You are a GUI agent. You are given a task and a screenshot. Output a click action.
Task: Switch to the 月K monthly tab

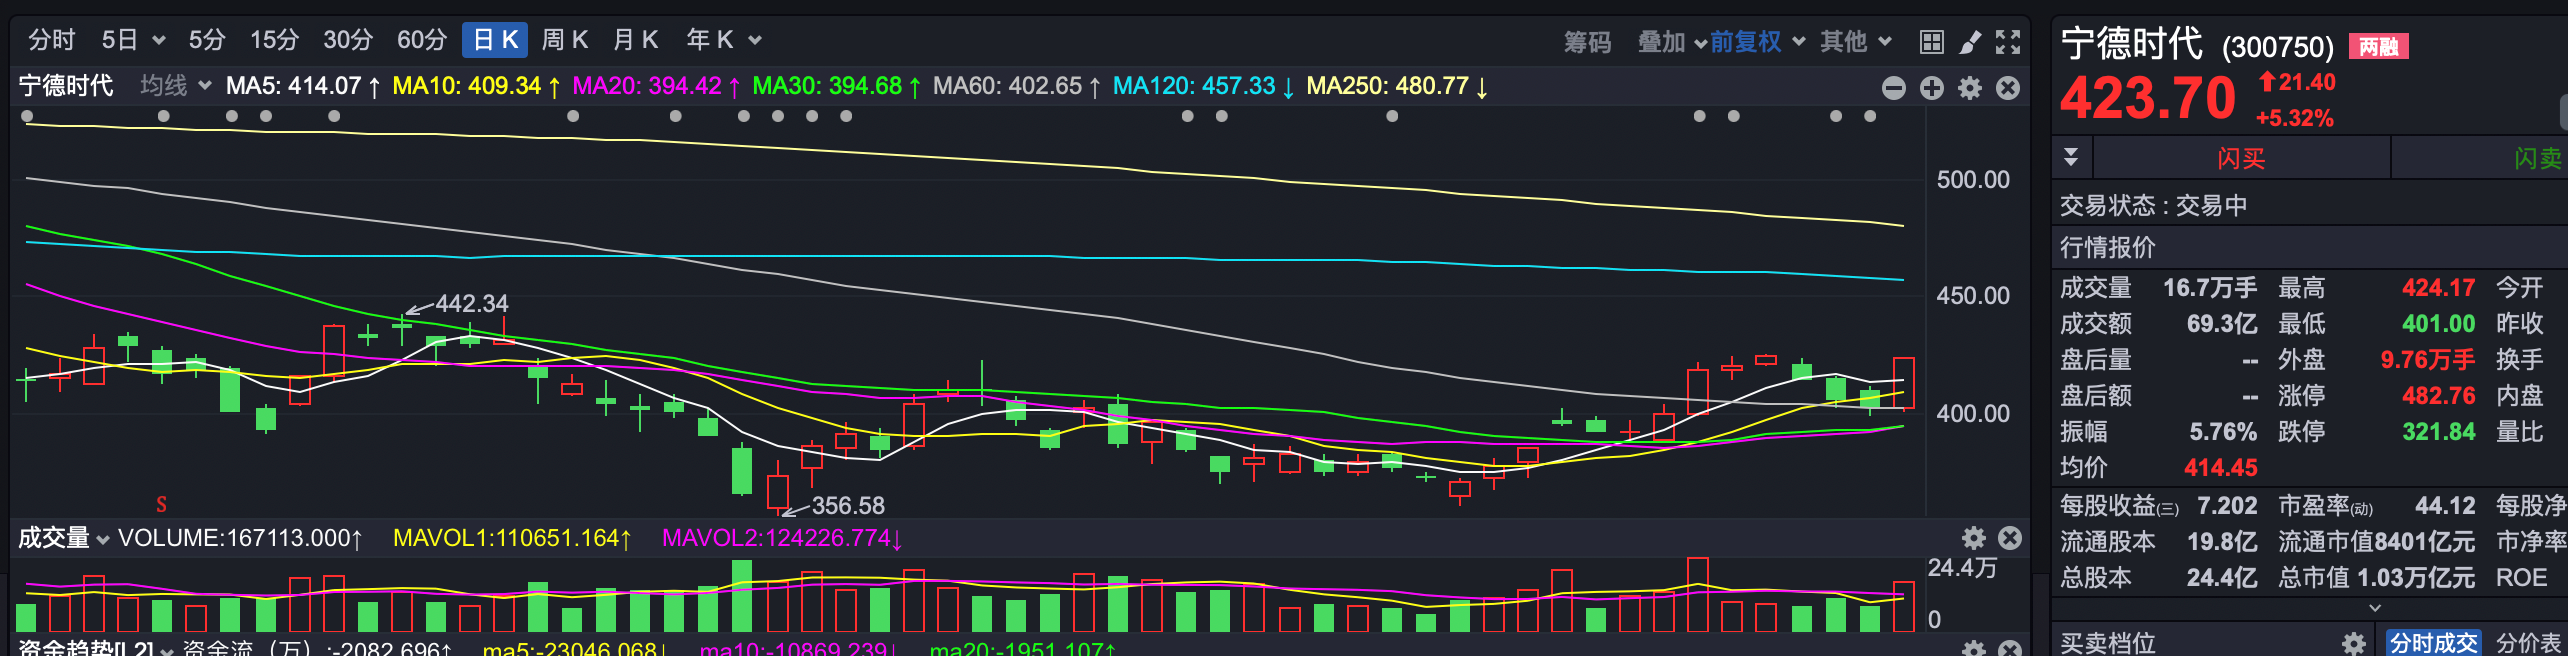[636, 40]
